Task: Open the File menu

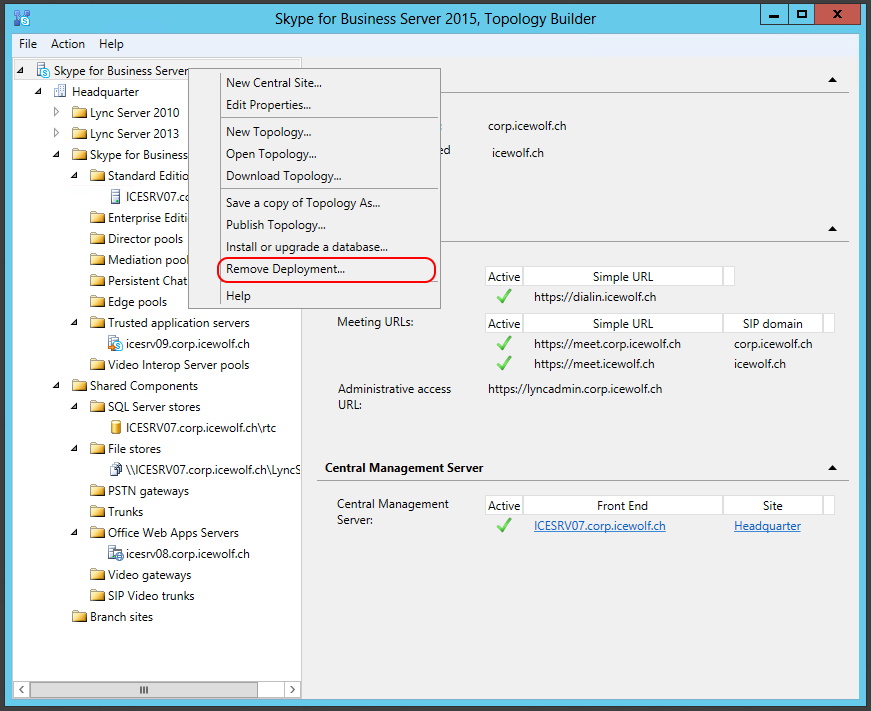Action: pos(28,44)
